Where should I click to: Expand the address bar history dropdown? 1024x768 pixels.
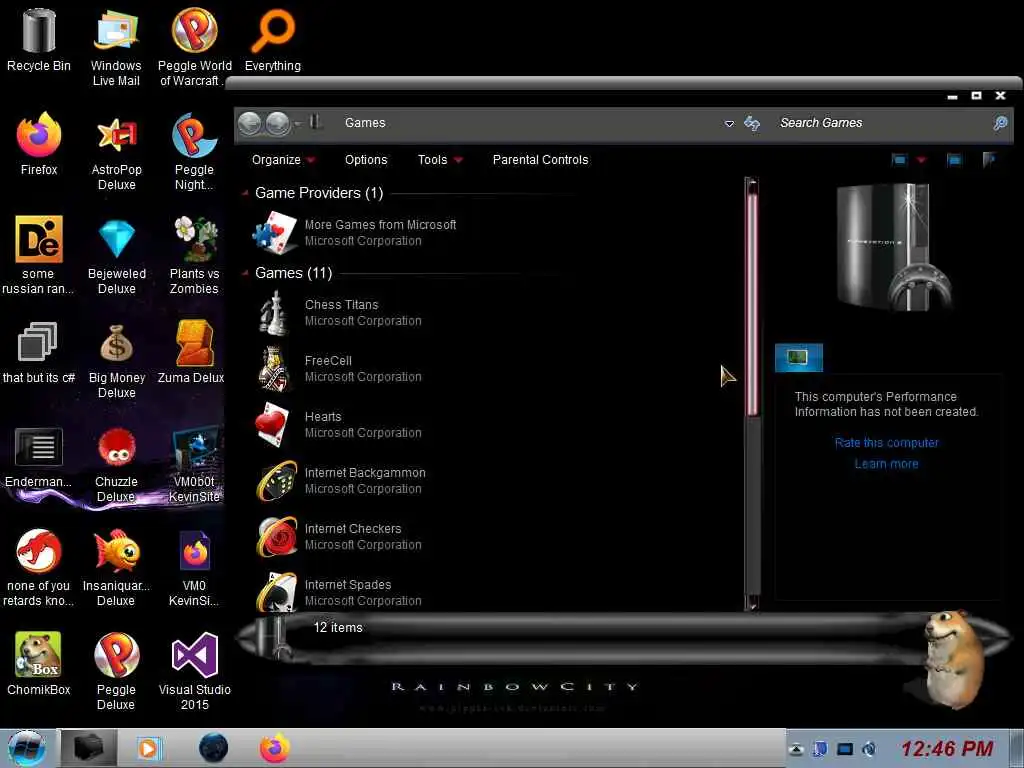pyautogui.click(x=729, y=123)
